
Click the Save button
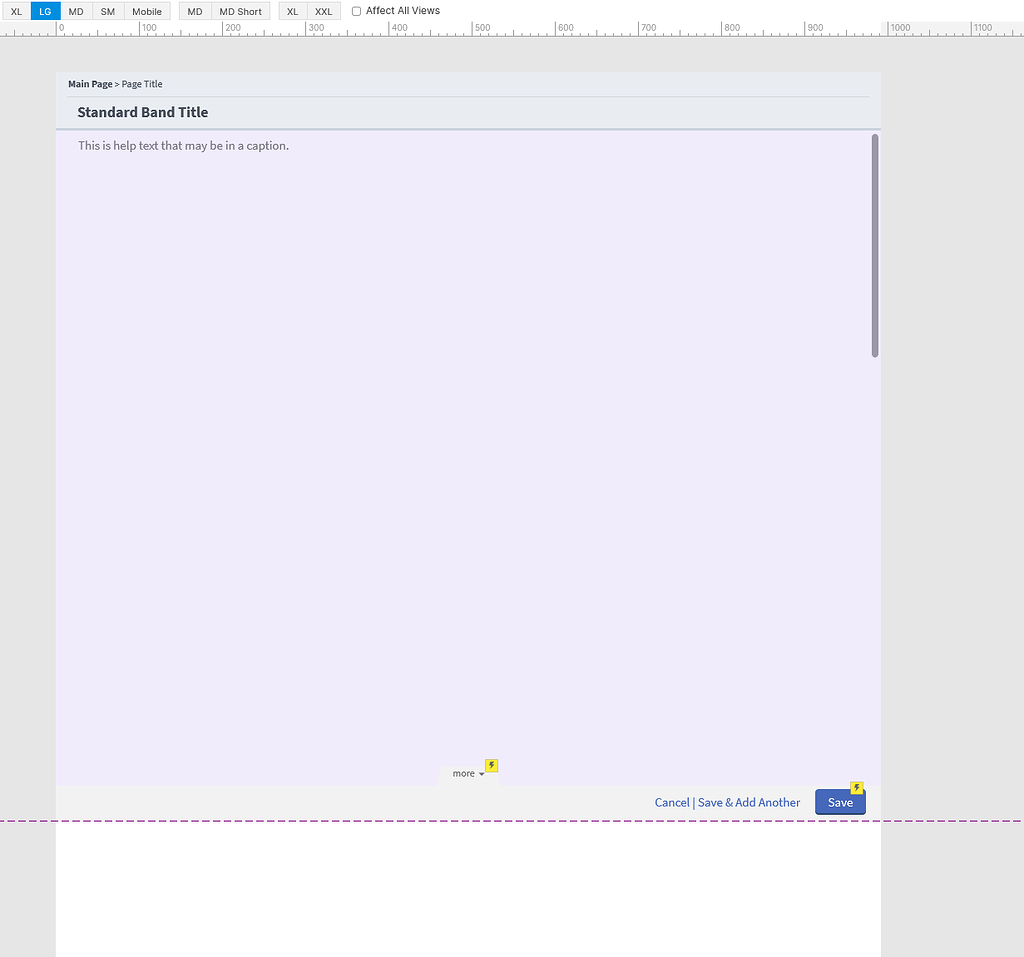[840, 802]
